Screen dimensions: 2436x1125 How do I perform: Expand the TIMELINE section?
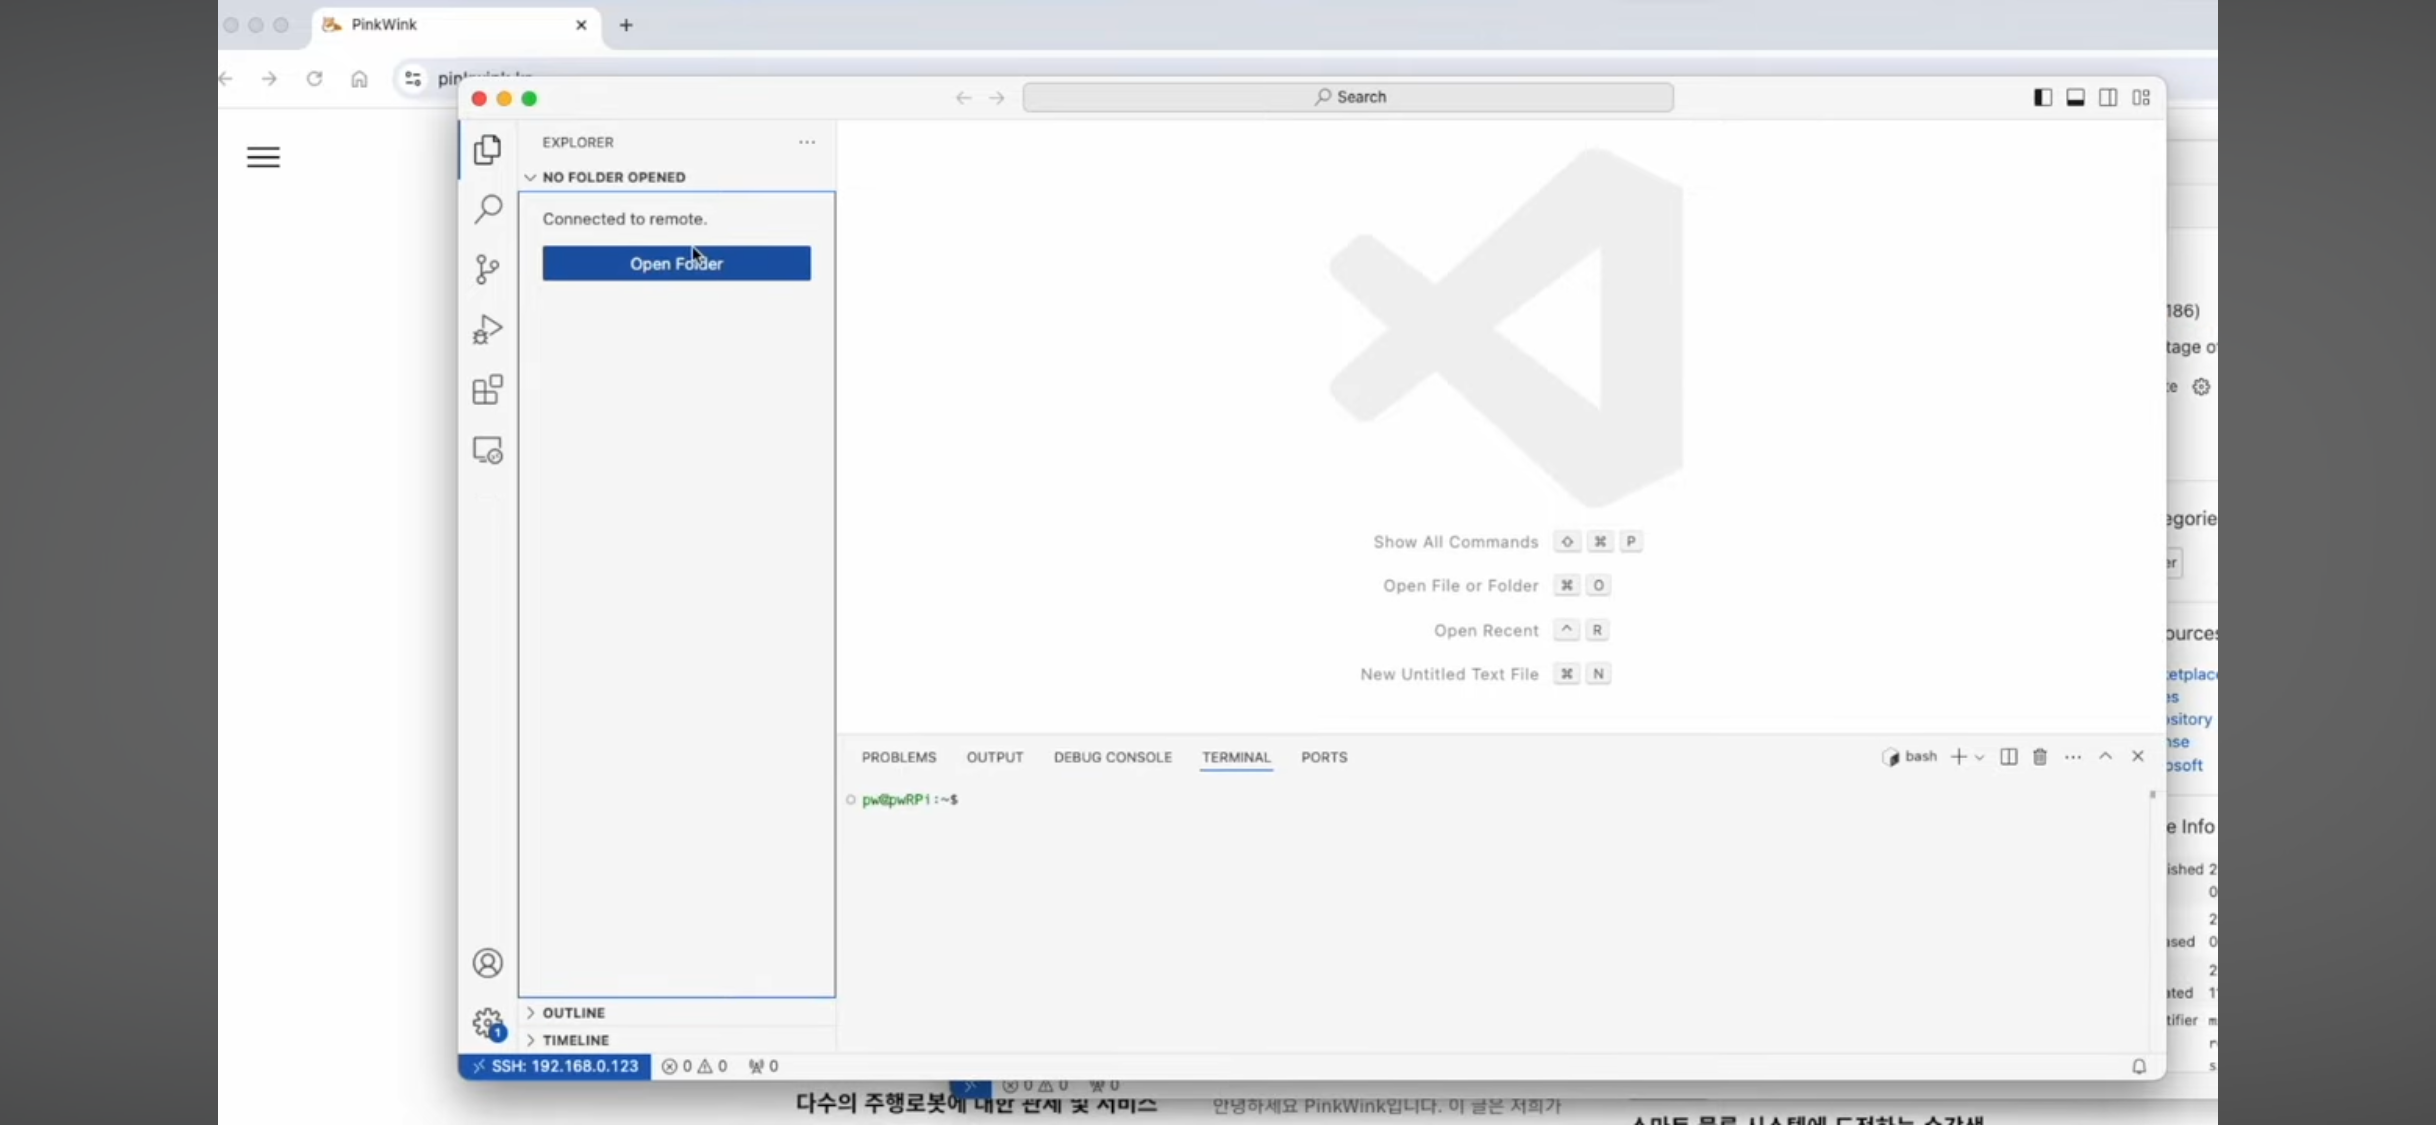tap(575, 1040)
